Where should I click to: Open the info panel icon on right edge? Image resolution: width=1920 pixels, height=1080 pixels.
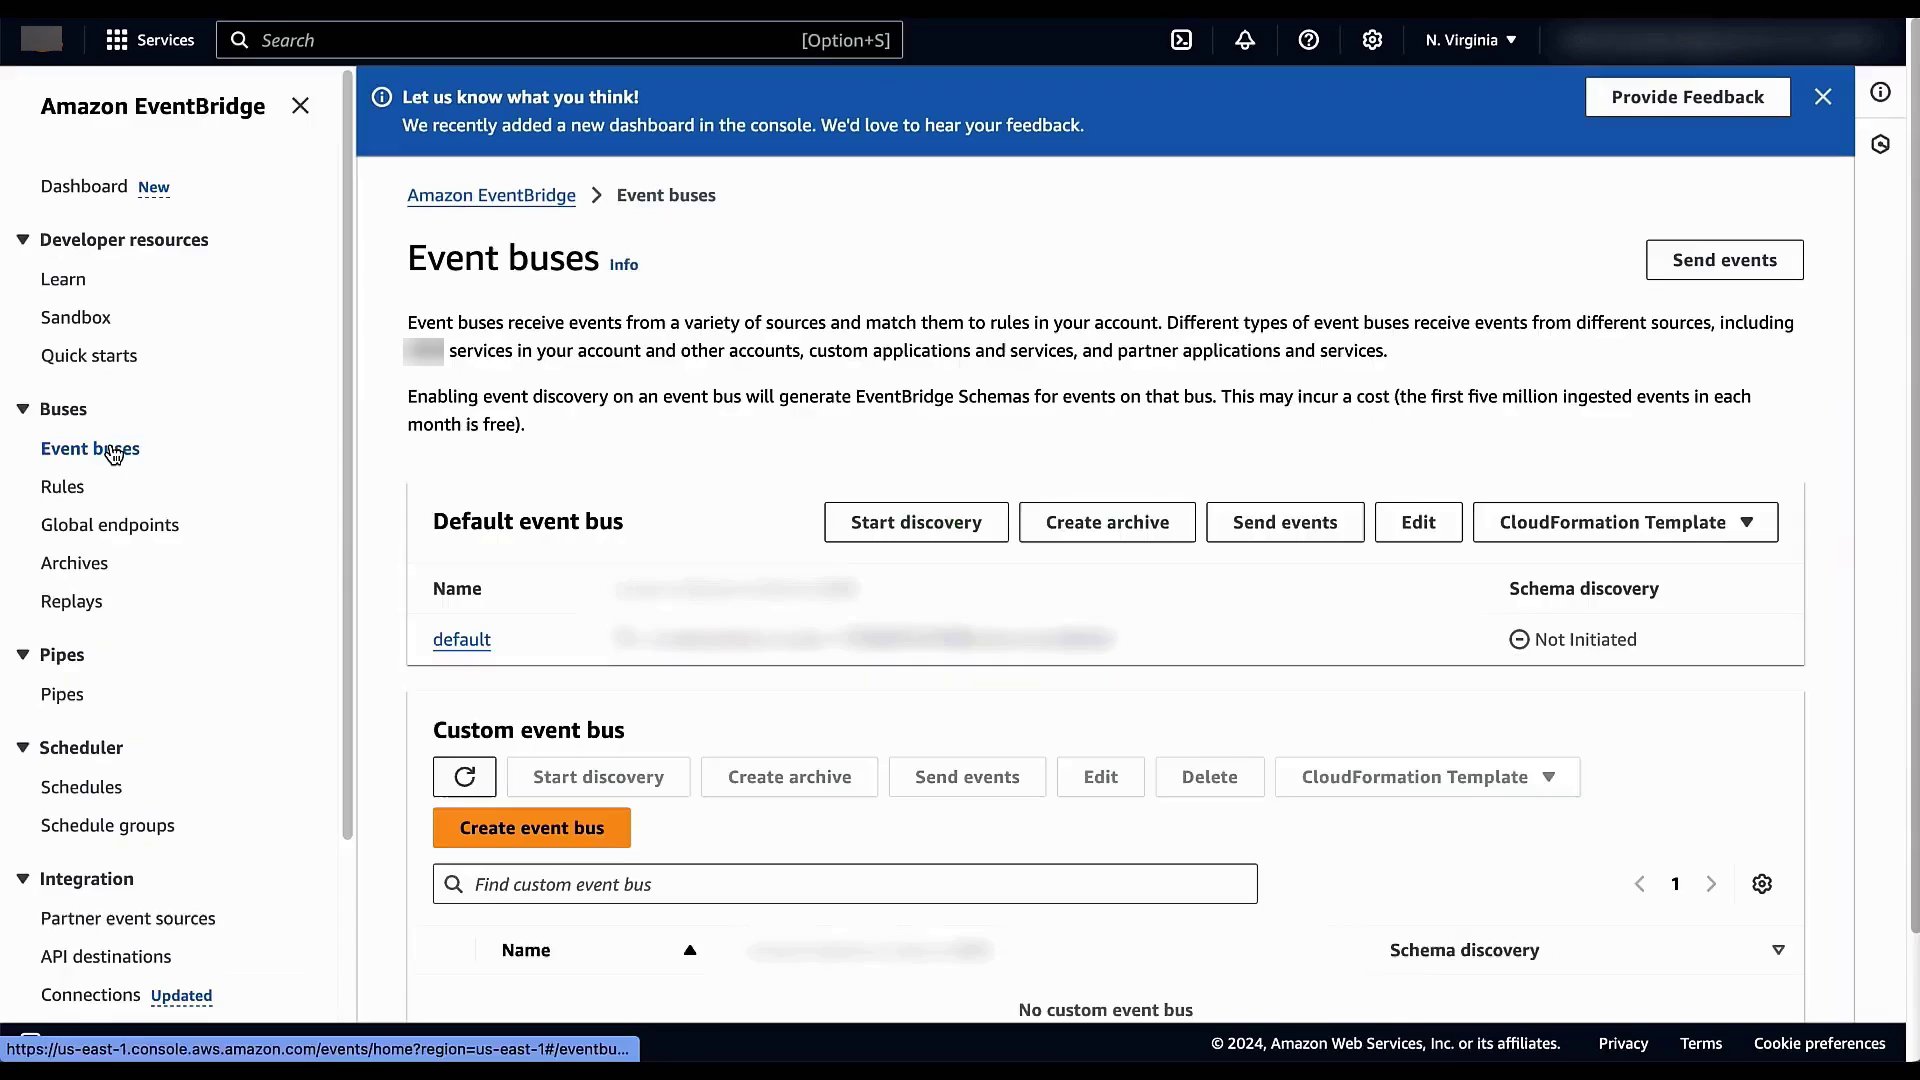click(x=1881, y=92)
